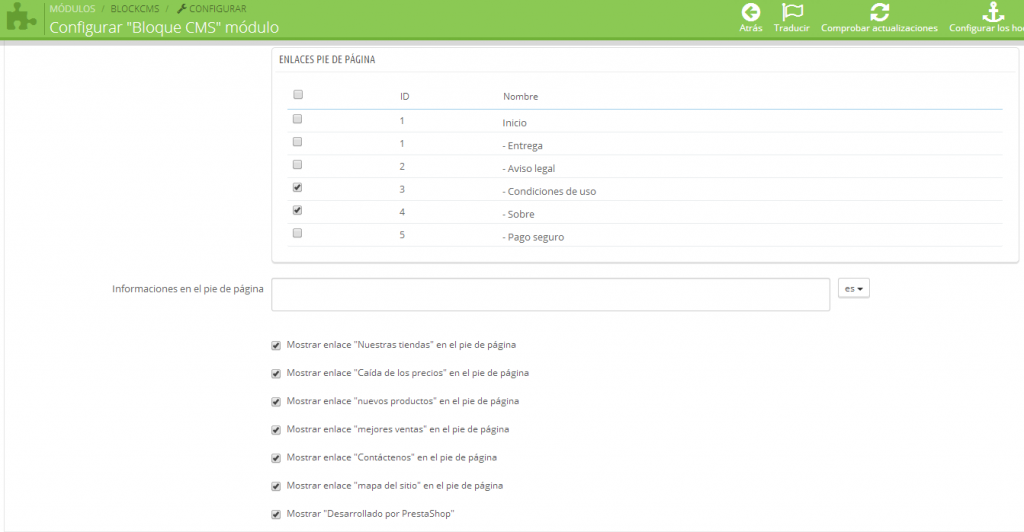Image resolution: width=1024 pixels, height=532 pixels.
Task: Click the "- Sobre" name cell
Action: click(x=519, y=214)
